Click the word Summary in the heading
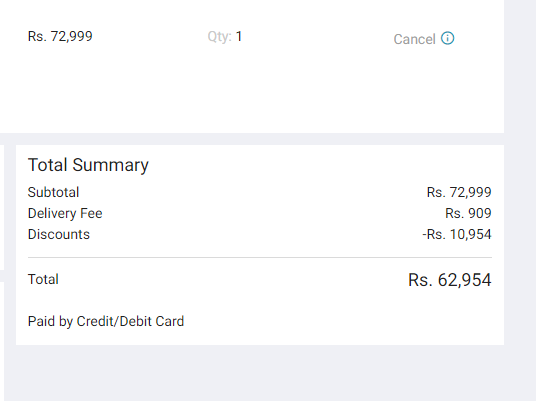536x401 pixels. 111,165
